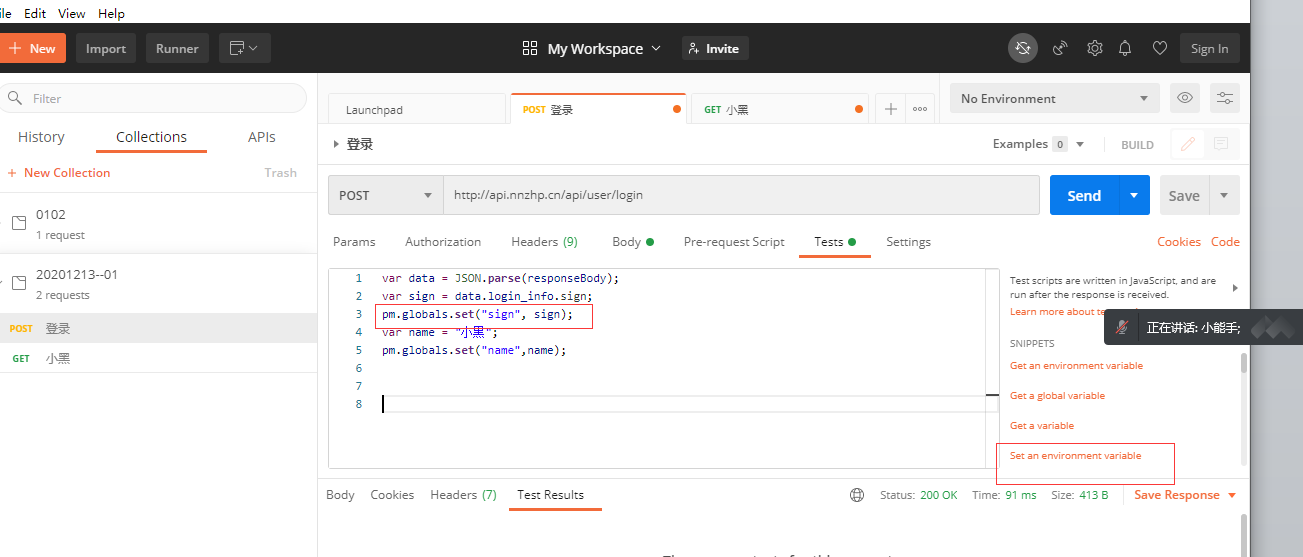This screenshot has width=1303, height=557.
Task: Open the POST method dropdown
Action: click(386, 195)
